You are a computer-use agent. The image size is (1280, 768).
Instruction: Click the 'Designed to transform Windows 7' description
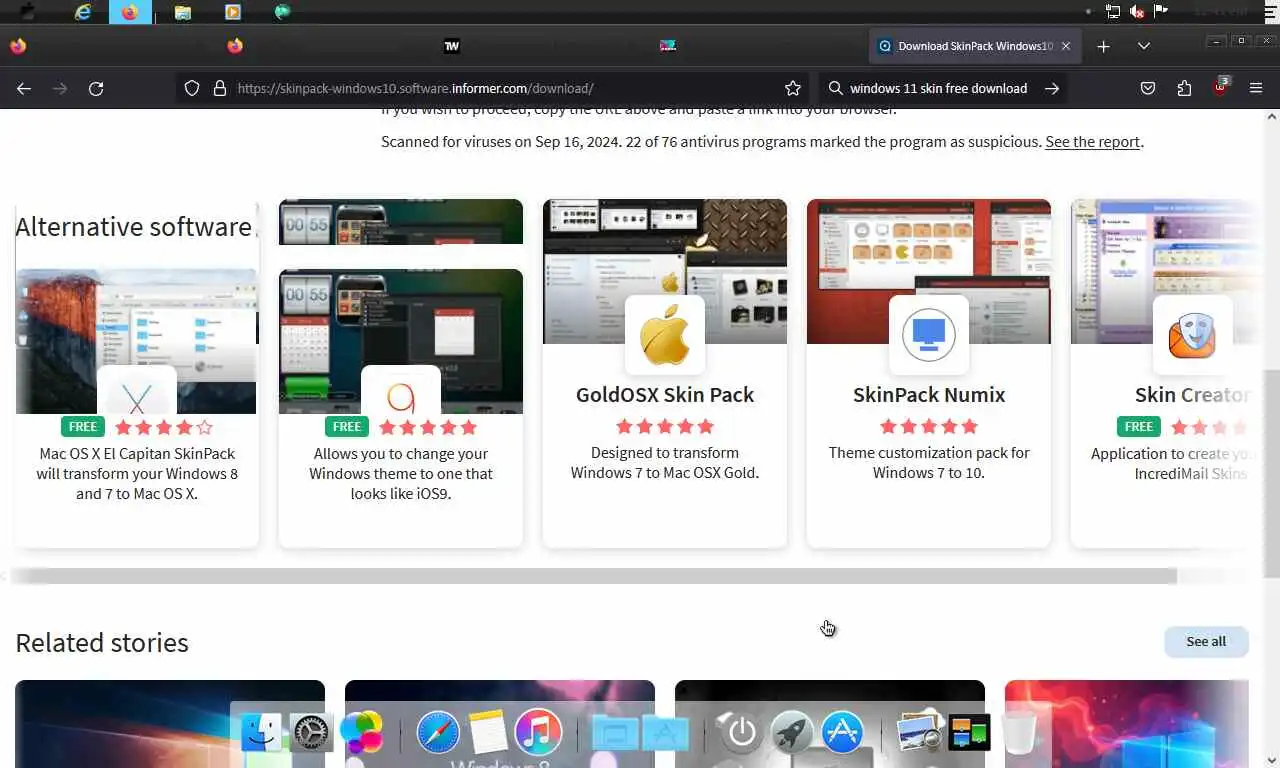click(665, 463)
